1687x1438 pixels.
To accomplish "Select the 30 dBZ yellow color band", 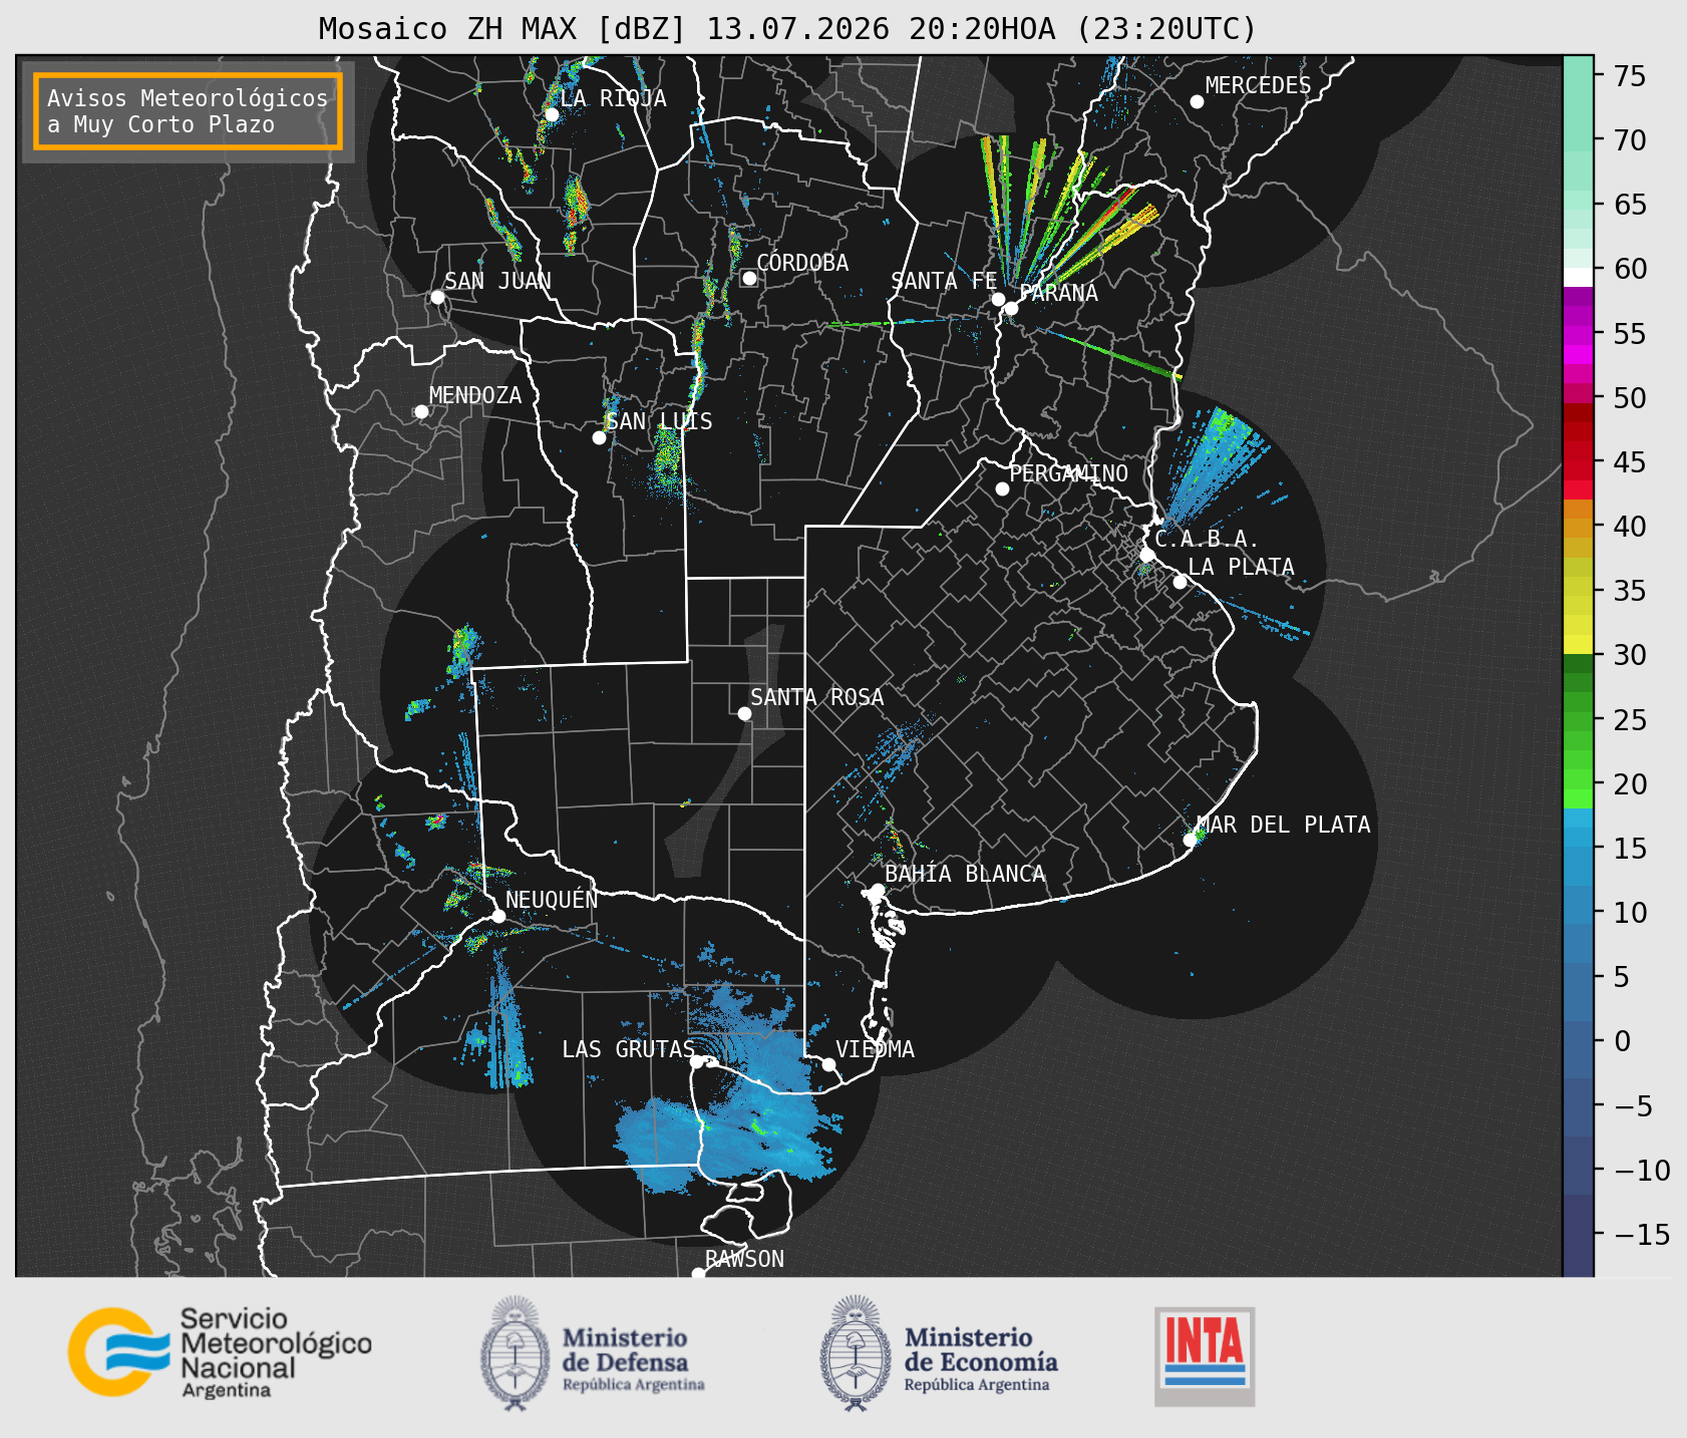I will click(1578, 645).
